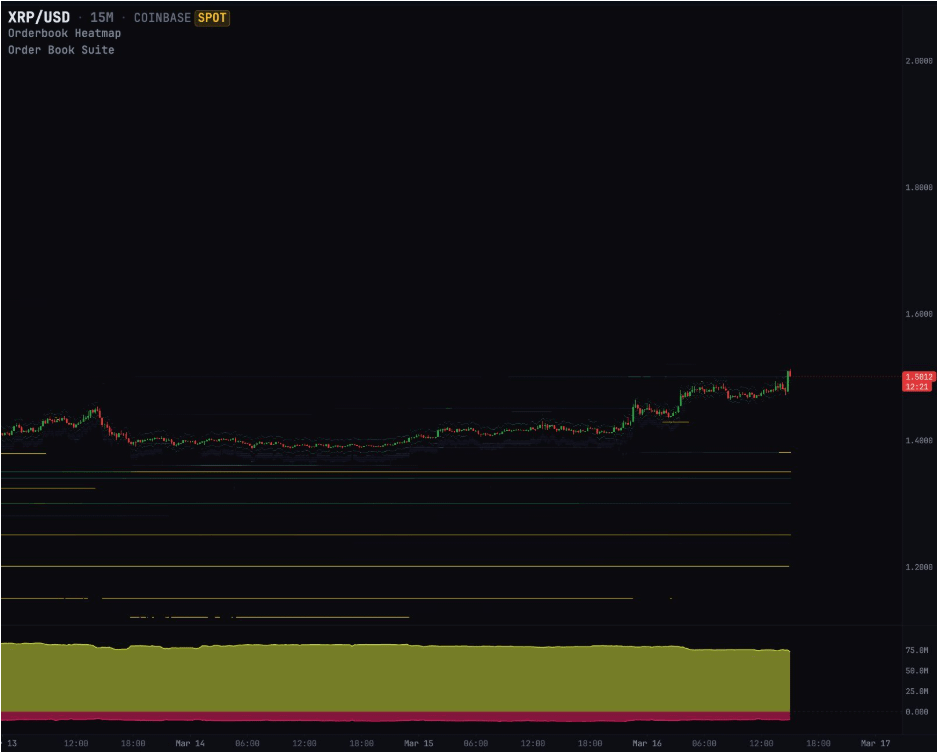Click the 2.0000 price axis label

[x=919, y=61]
